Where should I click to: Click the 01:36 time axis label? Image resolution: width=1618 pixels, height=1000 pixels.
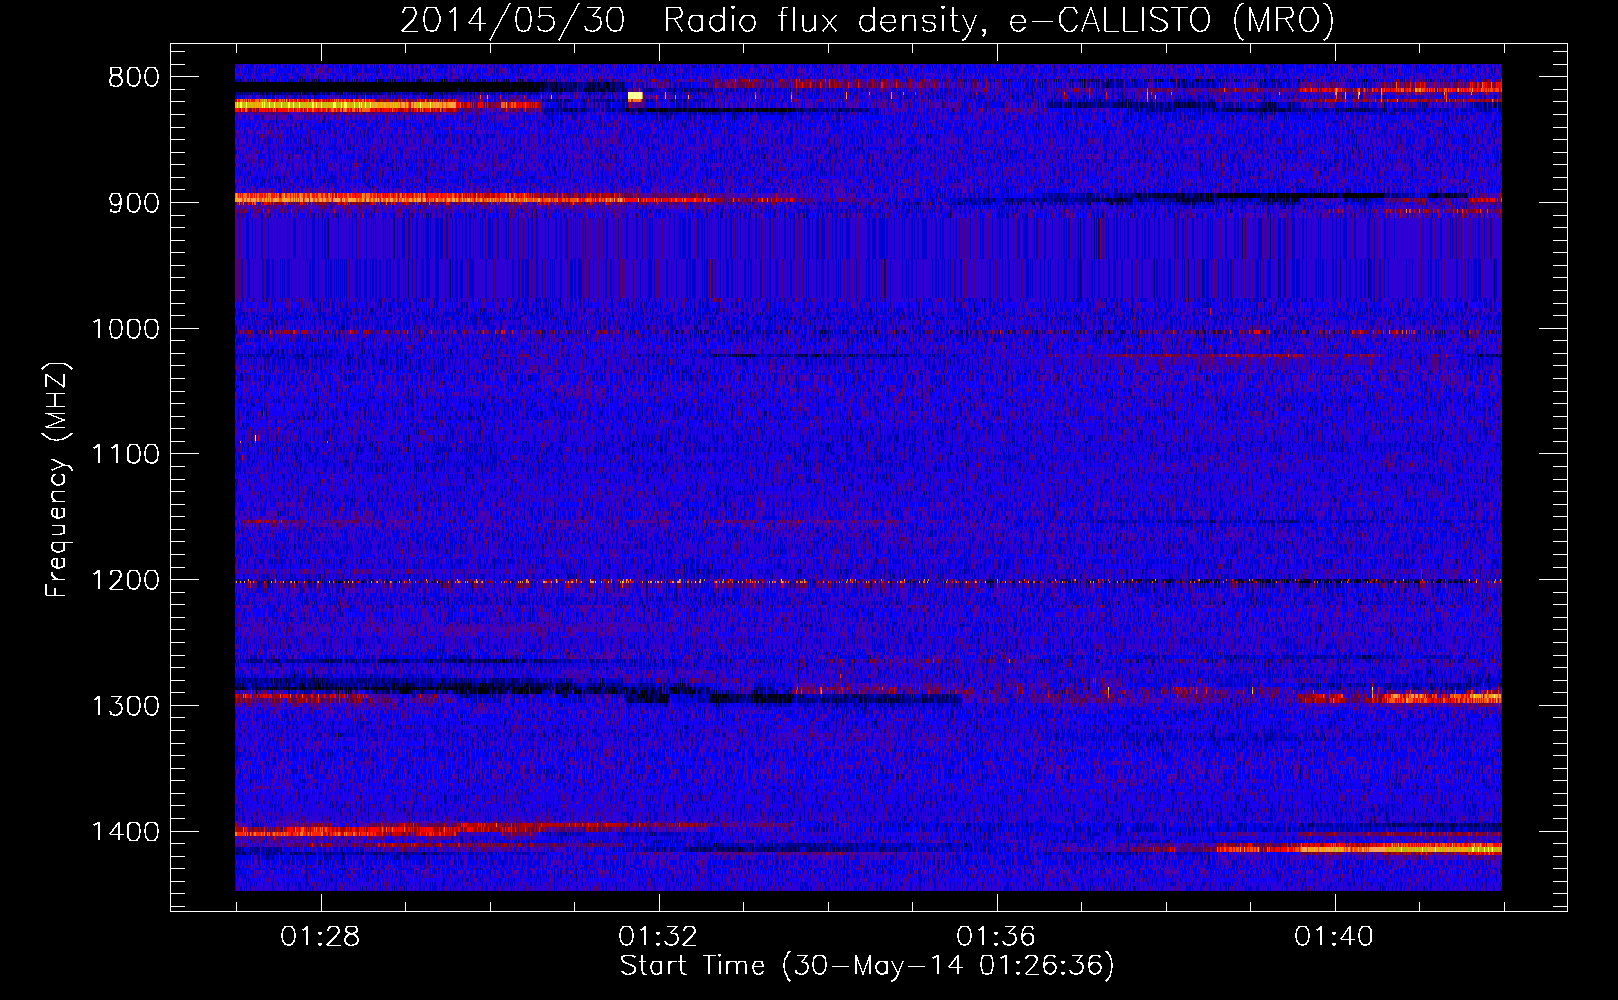pos(996,937)
